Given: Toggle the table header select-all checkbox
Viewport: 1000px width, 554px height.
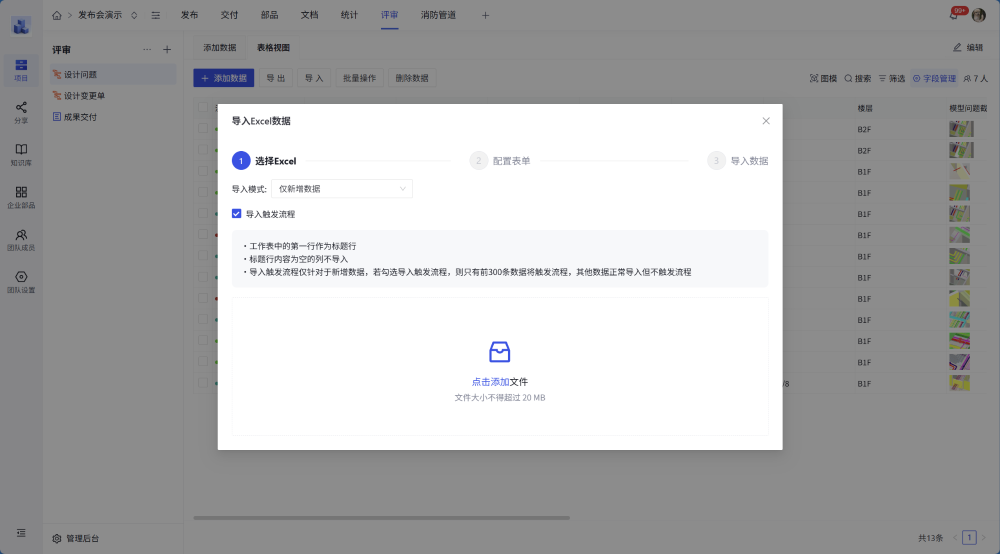Looking at the screenshot, I should 202,107.
